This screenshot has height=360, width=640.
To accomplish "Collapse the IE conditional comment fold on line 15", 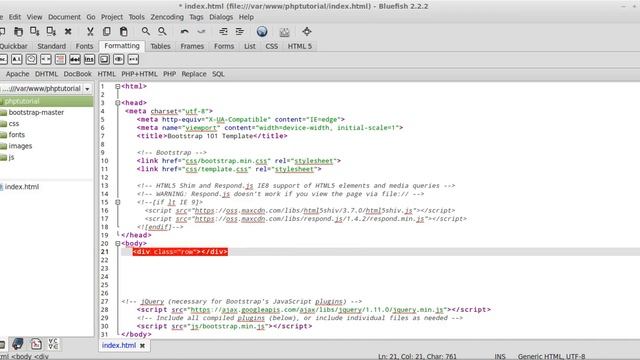I will [118, 202].
